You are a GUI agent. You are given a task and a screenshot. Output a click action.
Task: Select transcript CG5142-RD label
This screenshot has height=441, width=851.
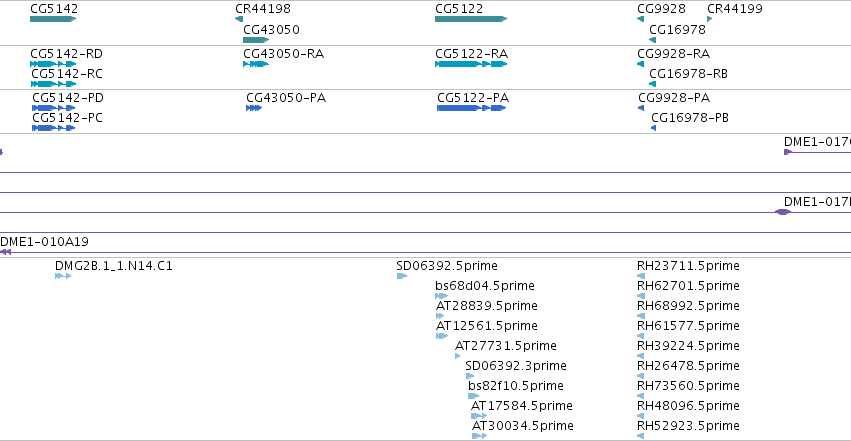click(67, 54)
